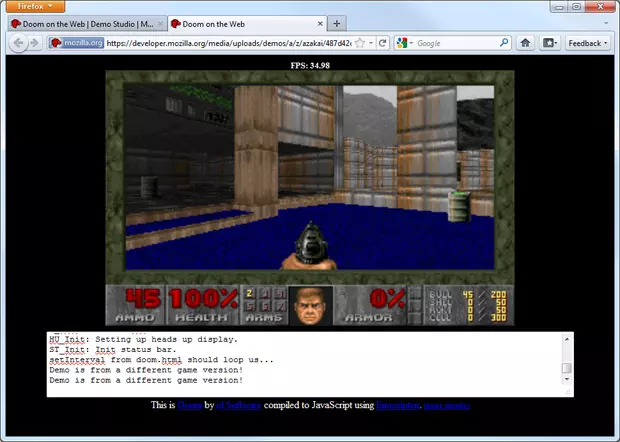Click the FPS counter text
620x442 pixels.
coord(310,66)
